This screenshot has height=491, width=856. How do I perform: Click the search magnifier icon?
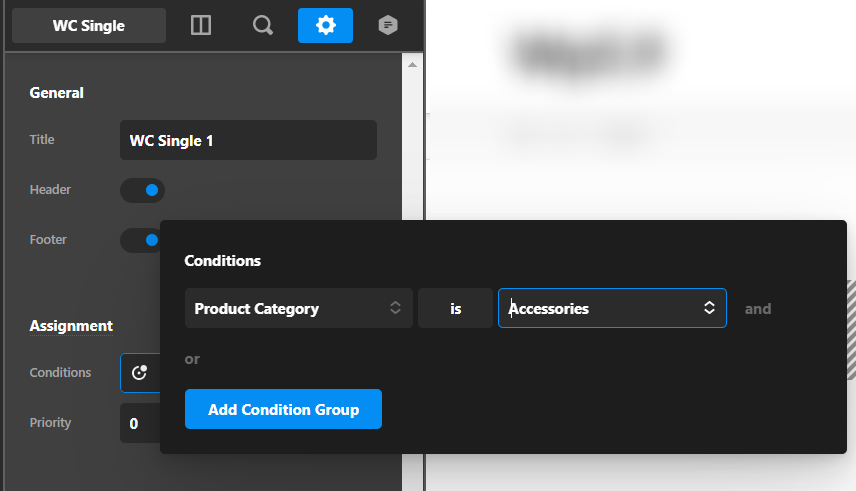(x=263, y=26)
